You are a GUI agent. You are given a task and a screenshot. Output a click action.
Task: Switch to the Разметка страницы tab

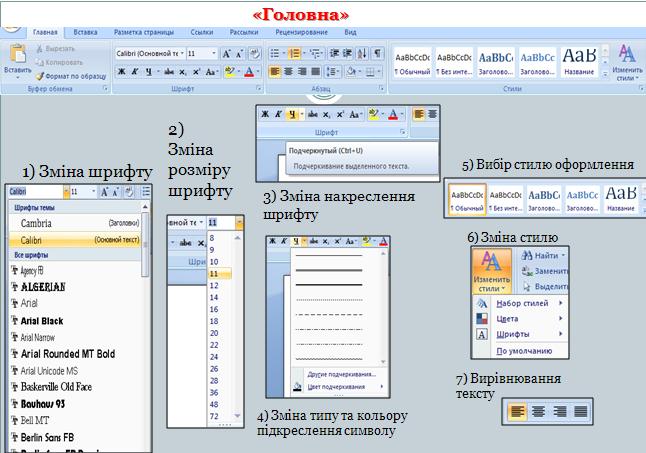[144, 32]
